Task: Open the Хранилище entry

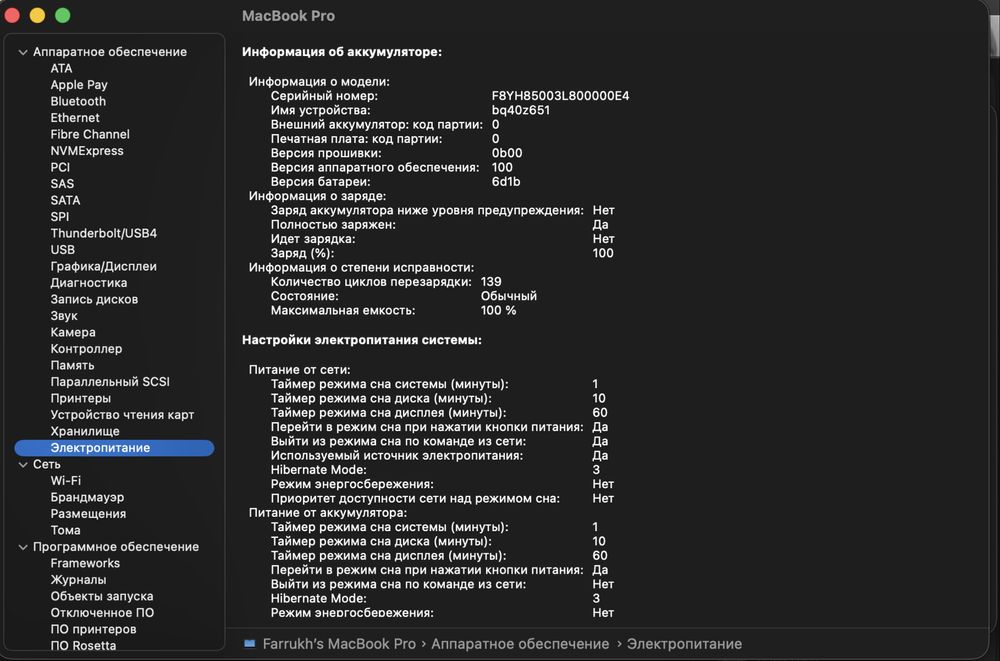Action: pyautogui.click(x=85, y=431)
